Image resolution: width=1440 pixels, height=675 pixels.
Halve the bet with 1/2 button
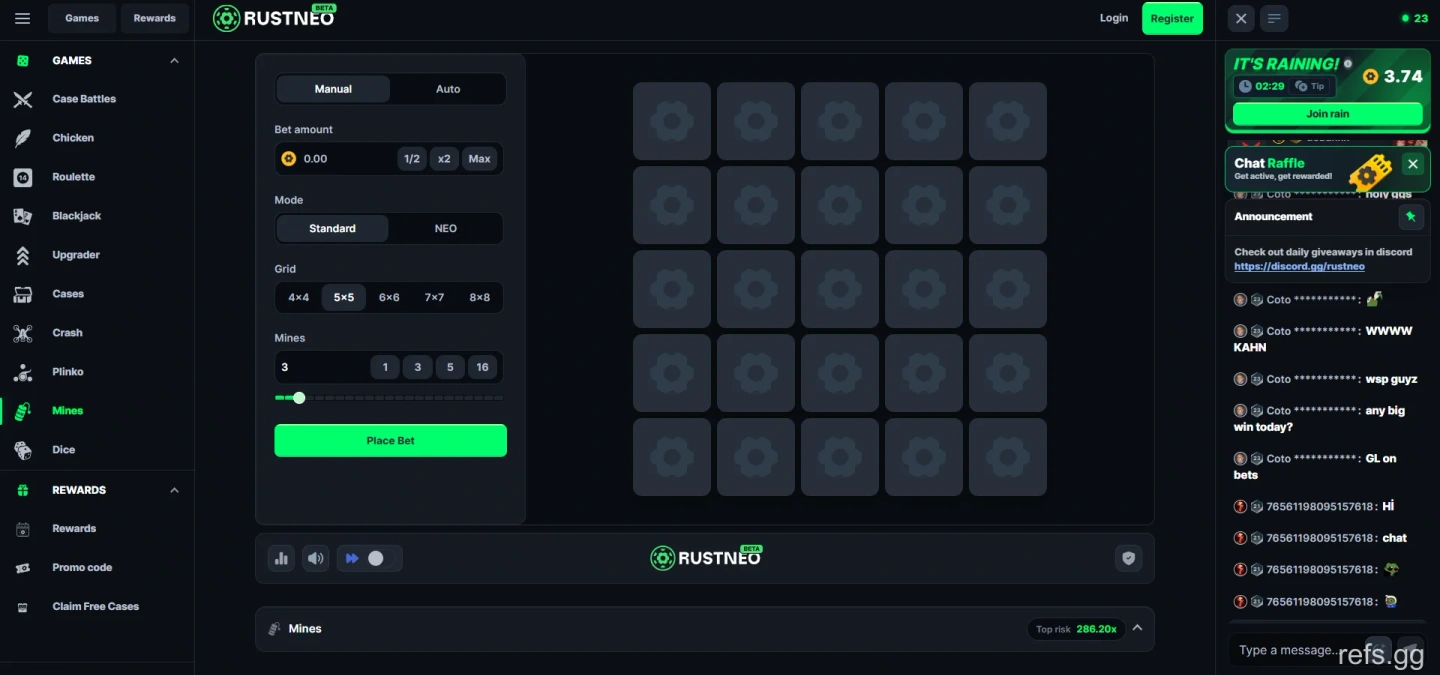tap(411, 159)
